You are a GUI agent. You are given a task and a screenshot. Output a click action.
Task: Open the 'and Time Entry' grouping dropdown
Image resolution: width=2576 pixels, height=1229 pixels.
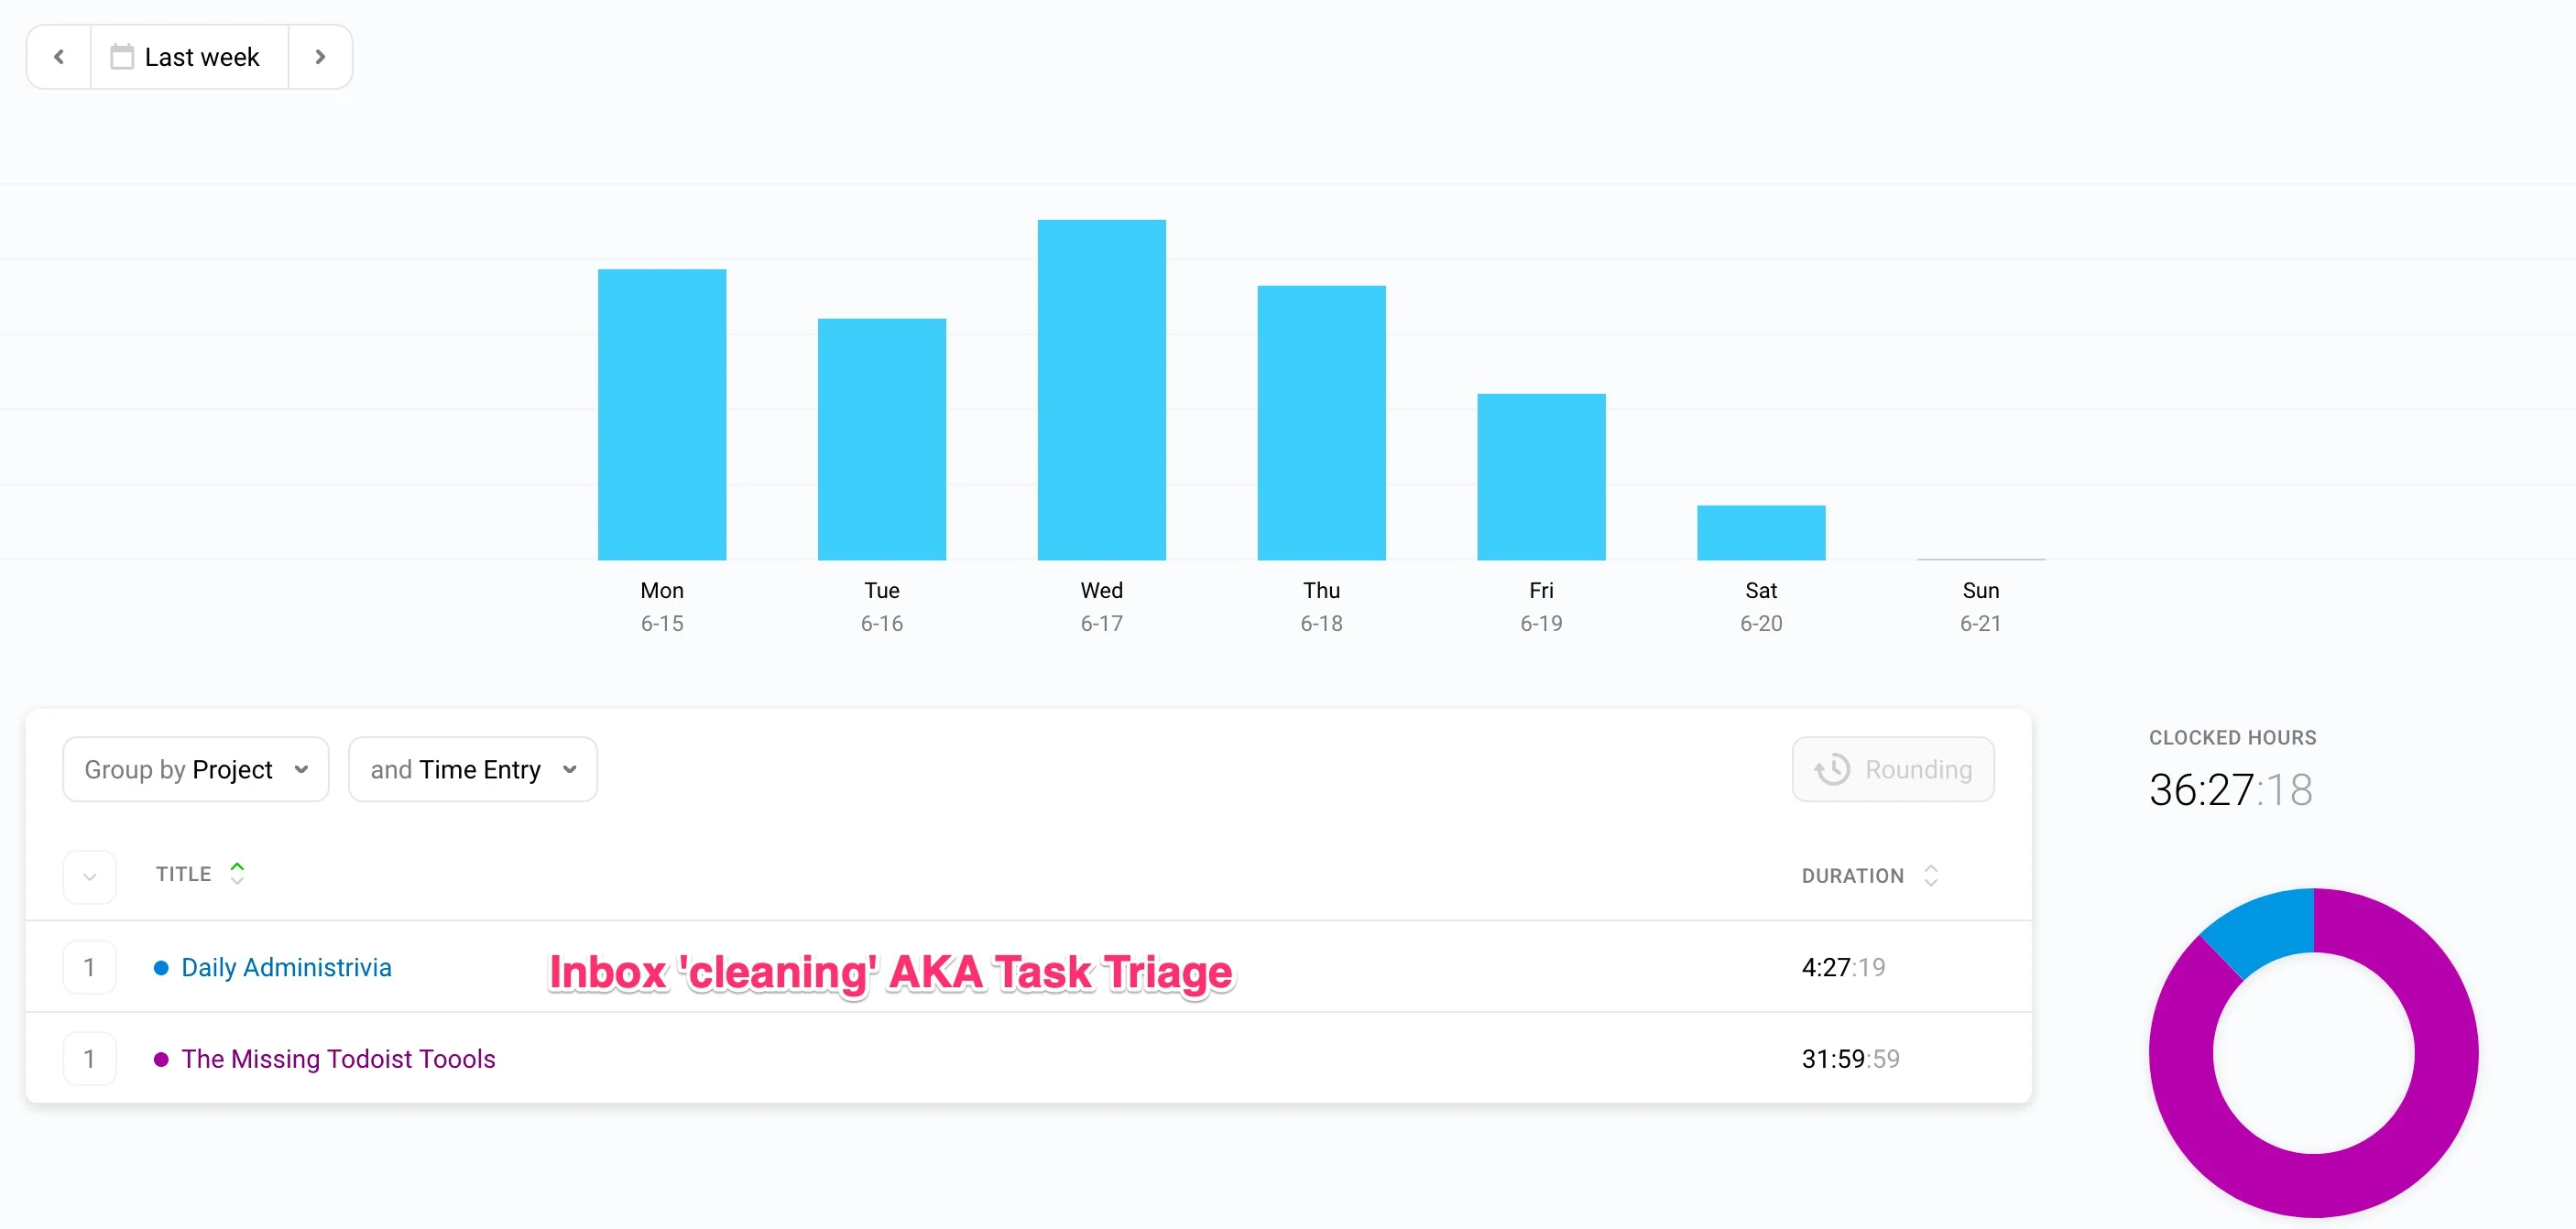(472, 769)
